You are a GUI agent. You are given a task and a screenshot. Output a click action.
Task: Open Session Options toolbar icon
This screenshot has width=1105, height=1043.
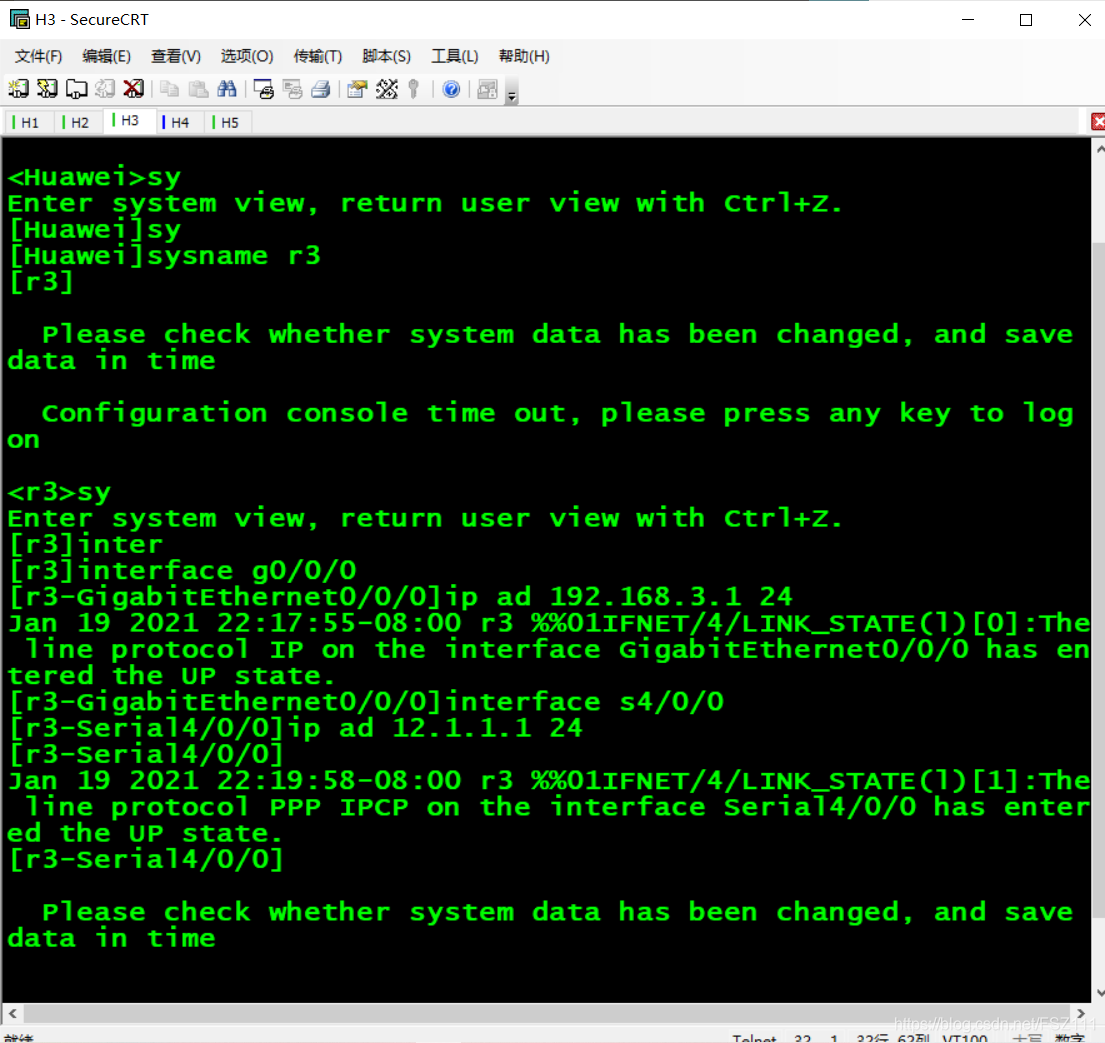(x=357, y=89)
